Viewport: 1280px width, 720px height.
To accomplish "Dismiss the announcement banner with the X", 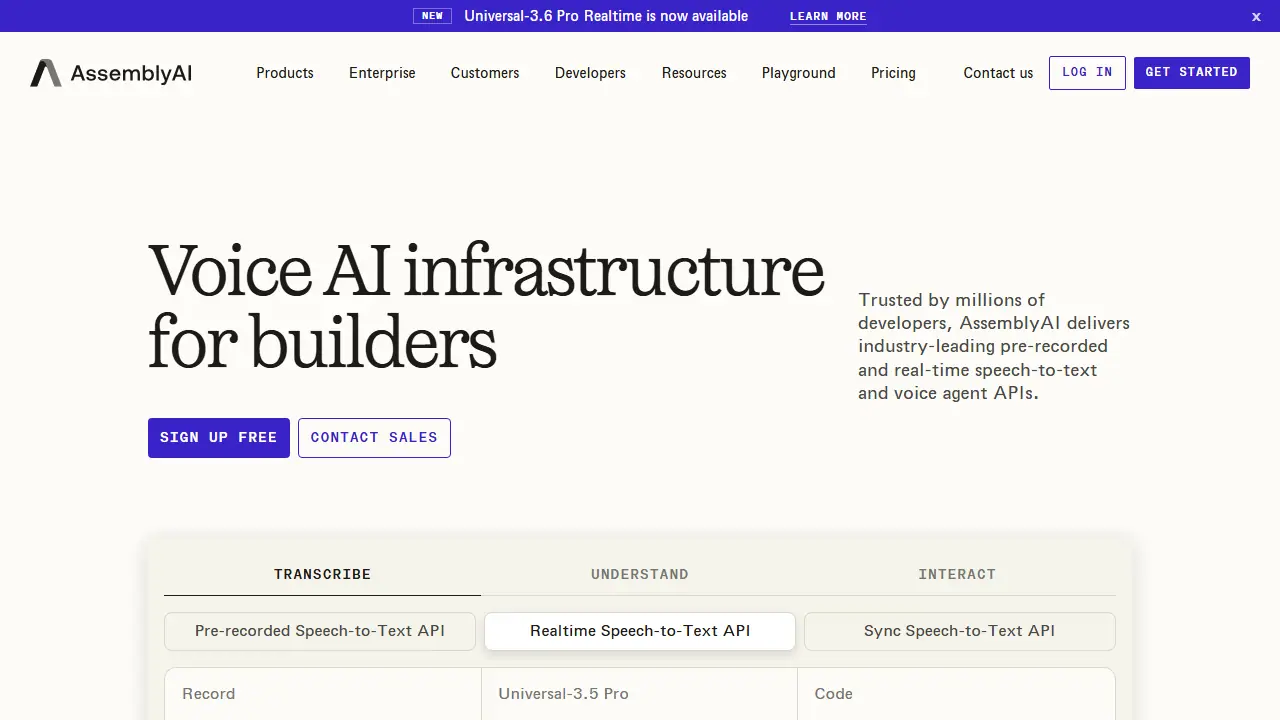I will tap(1256, 16).
